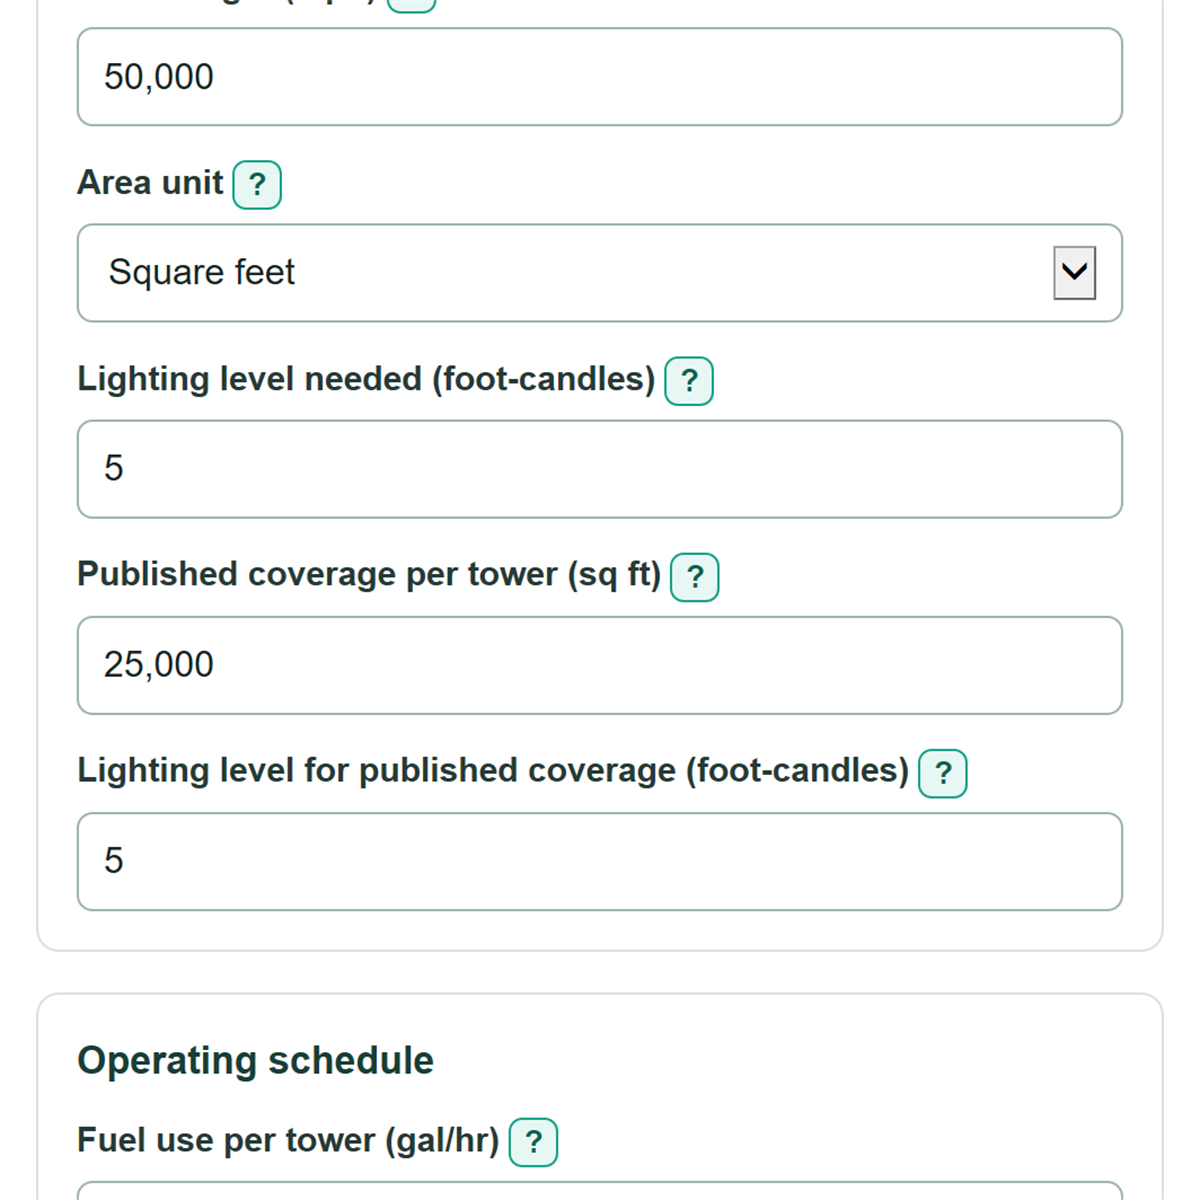The height and width of the screenshot is (1200, 1200).
Task: Click the 'Lighting level needed (foot-candles)' label
Action: coord(366,379)
